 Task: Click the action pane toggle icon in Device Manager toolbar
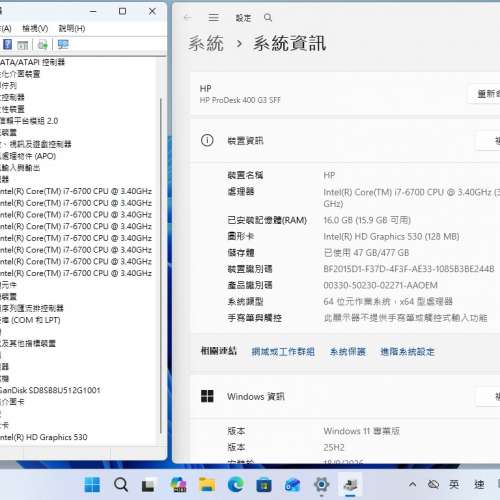point(23,45)
